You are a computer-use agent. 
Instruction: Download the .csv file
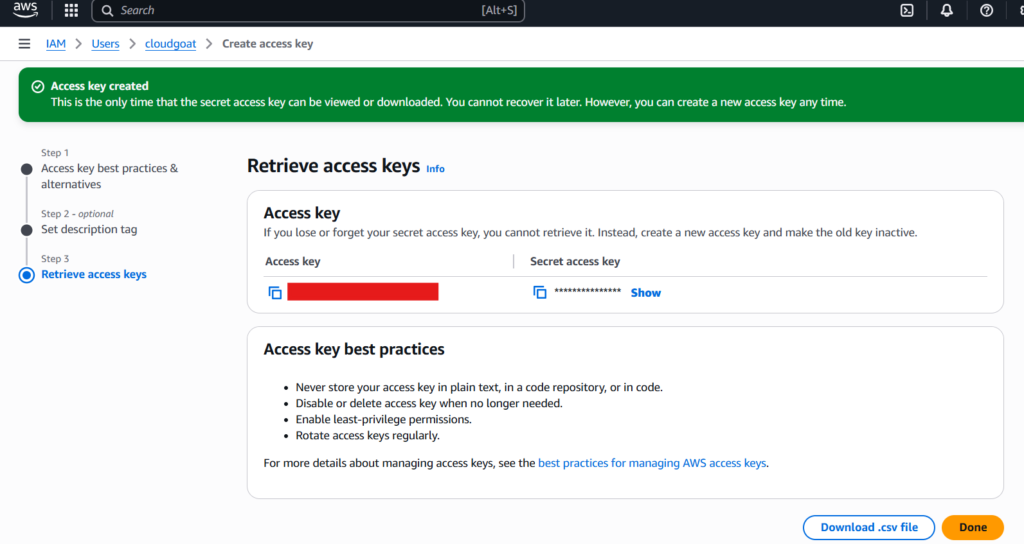[x=869, y=527]
